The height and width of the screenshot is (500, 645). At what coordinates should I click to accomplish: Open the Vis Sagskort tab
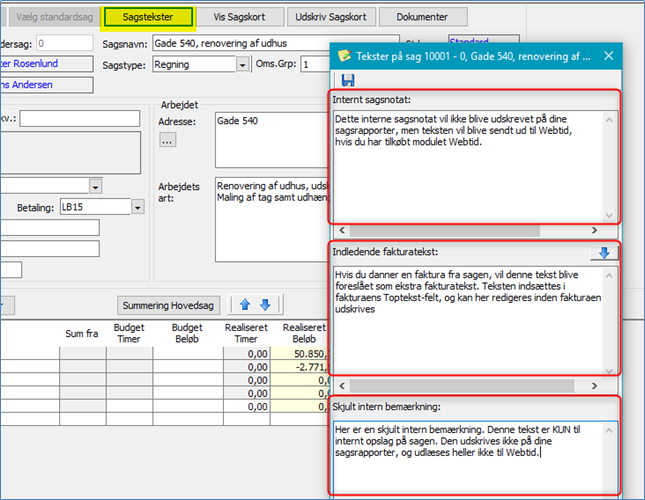[x=239, y=17]
